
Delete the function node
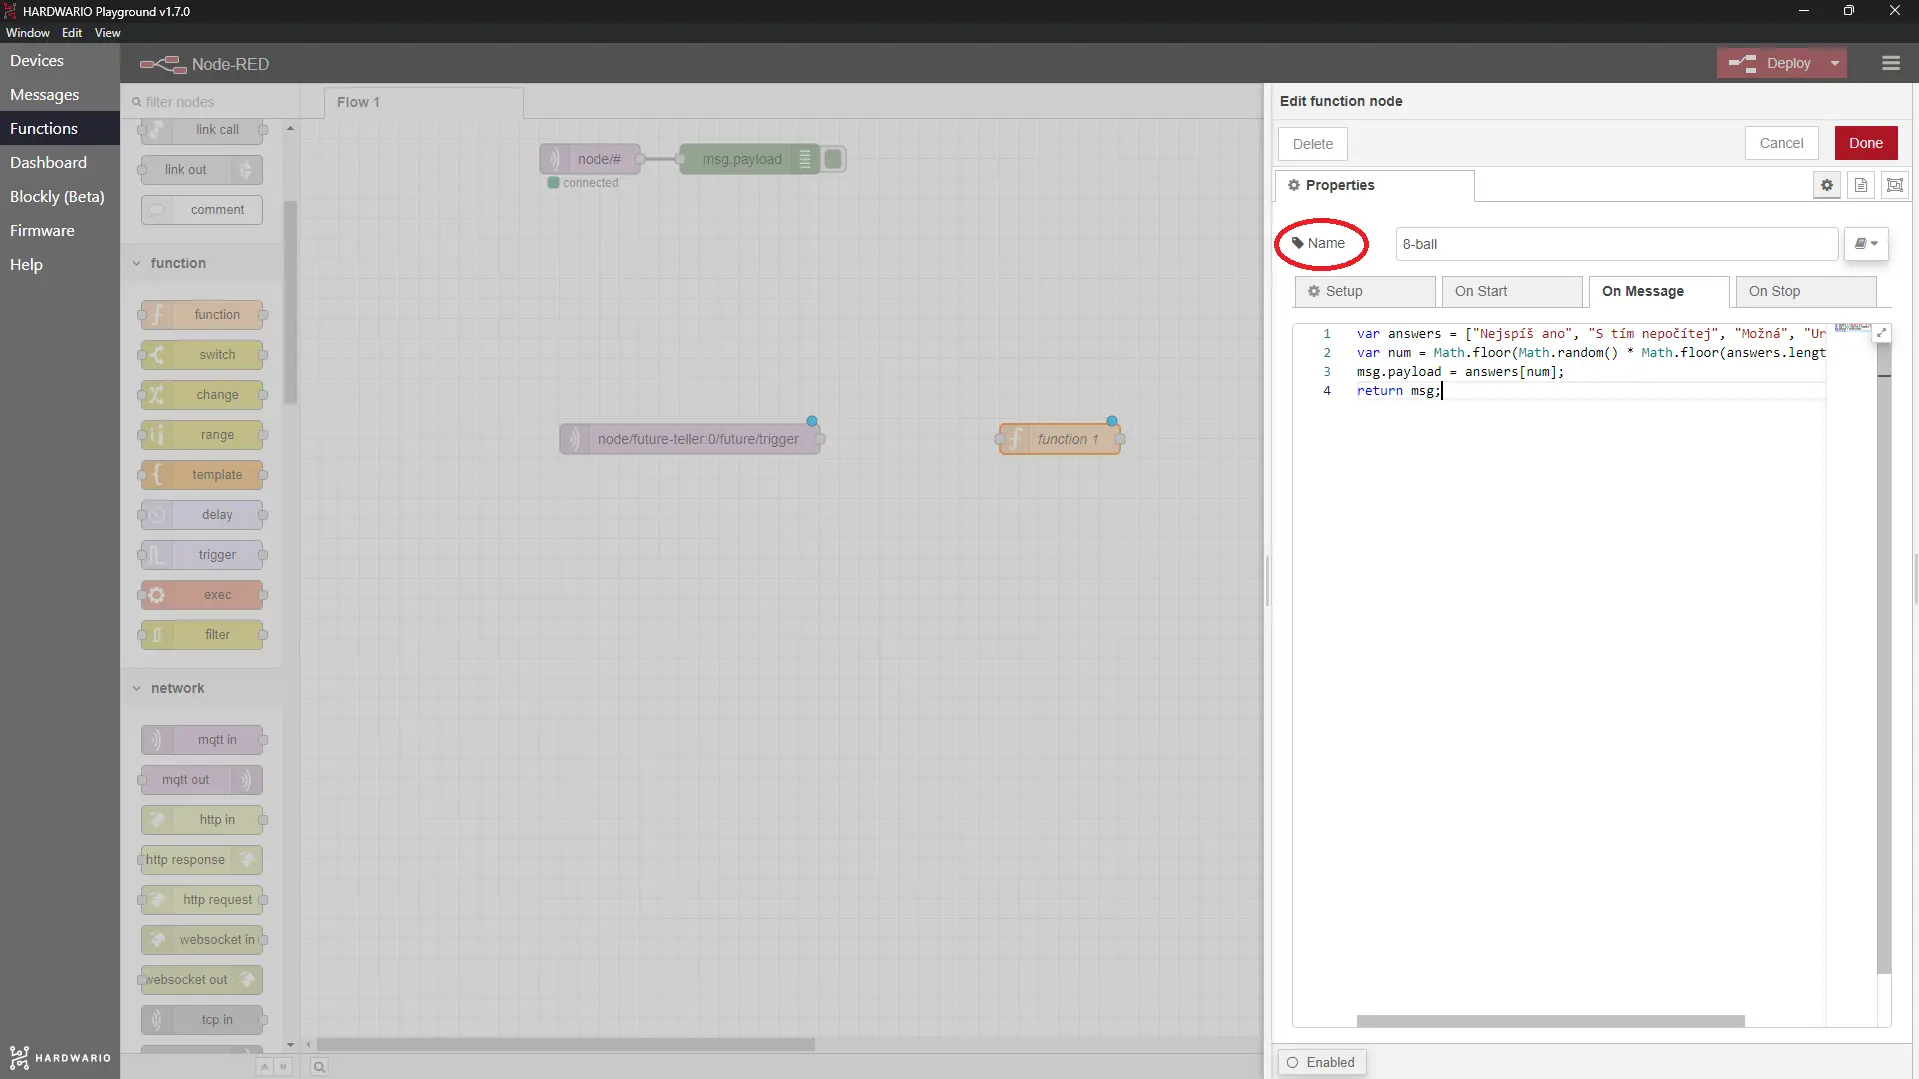click(x=1312, y=144)
